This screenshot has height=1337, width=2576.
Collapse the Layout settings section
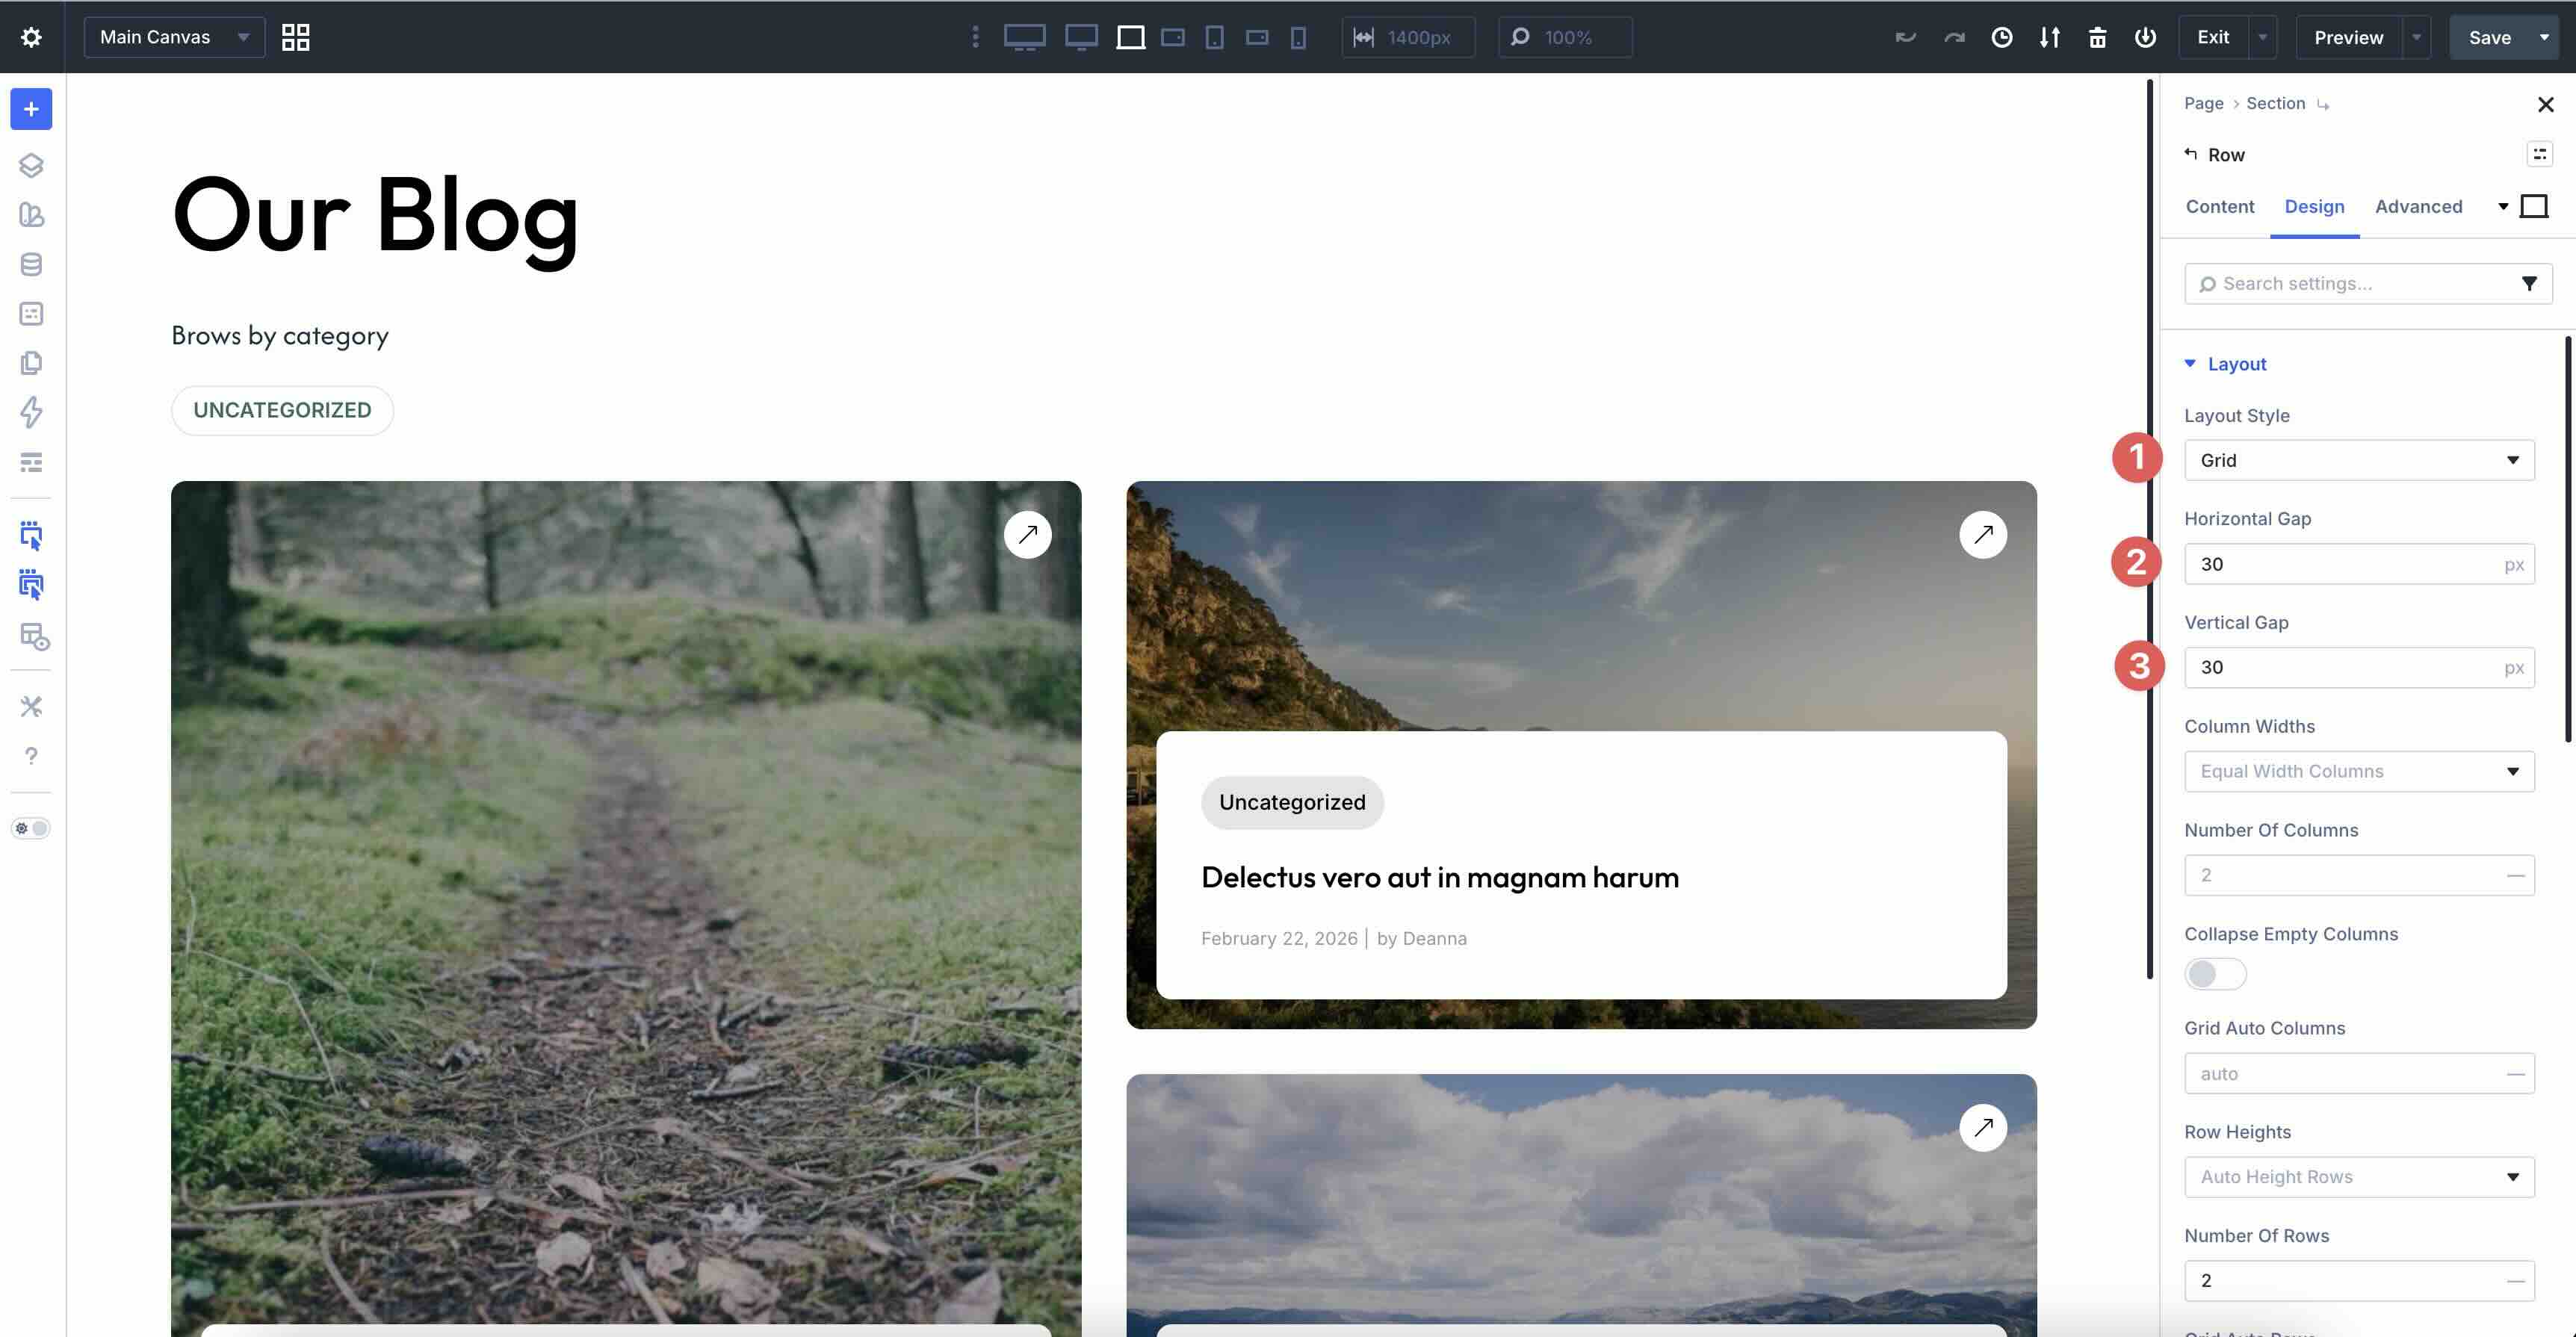2190,364
